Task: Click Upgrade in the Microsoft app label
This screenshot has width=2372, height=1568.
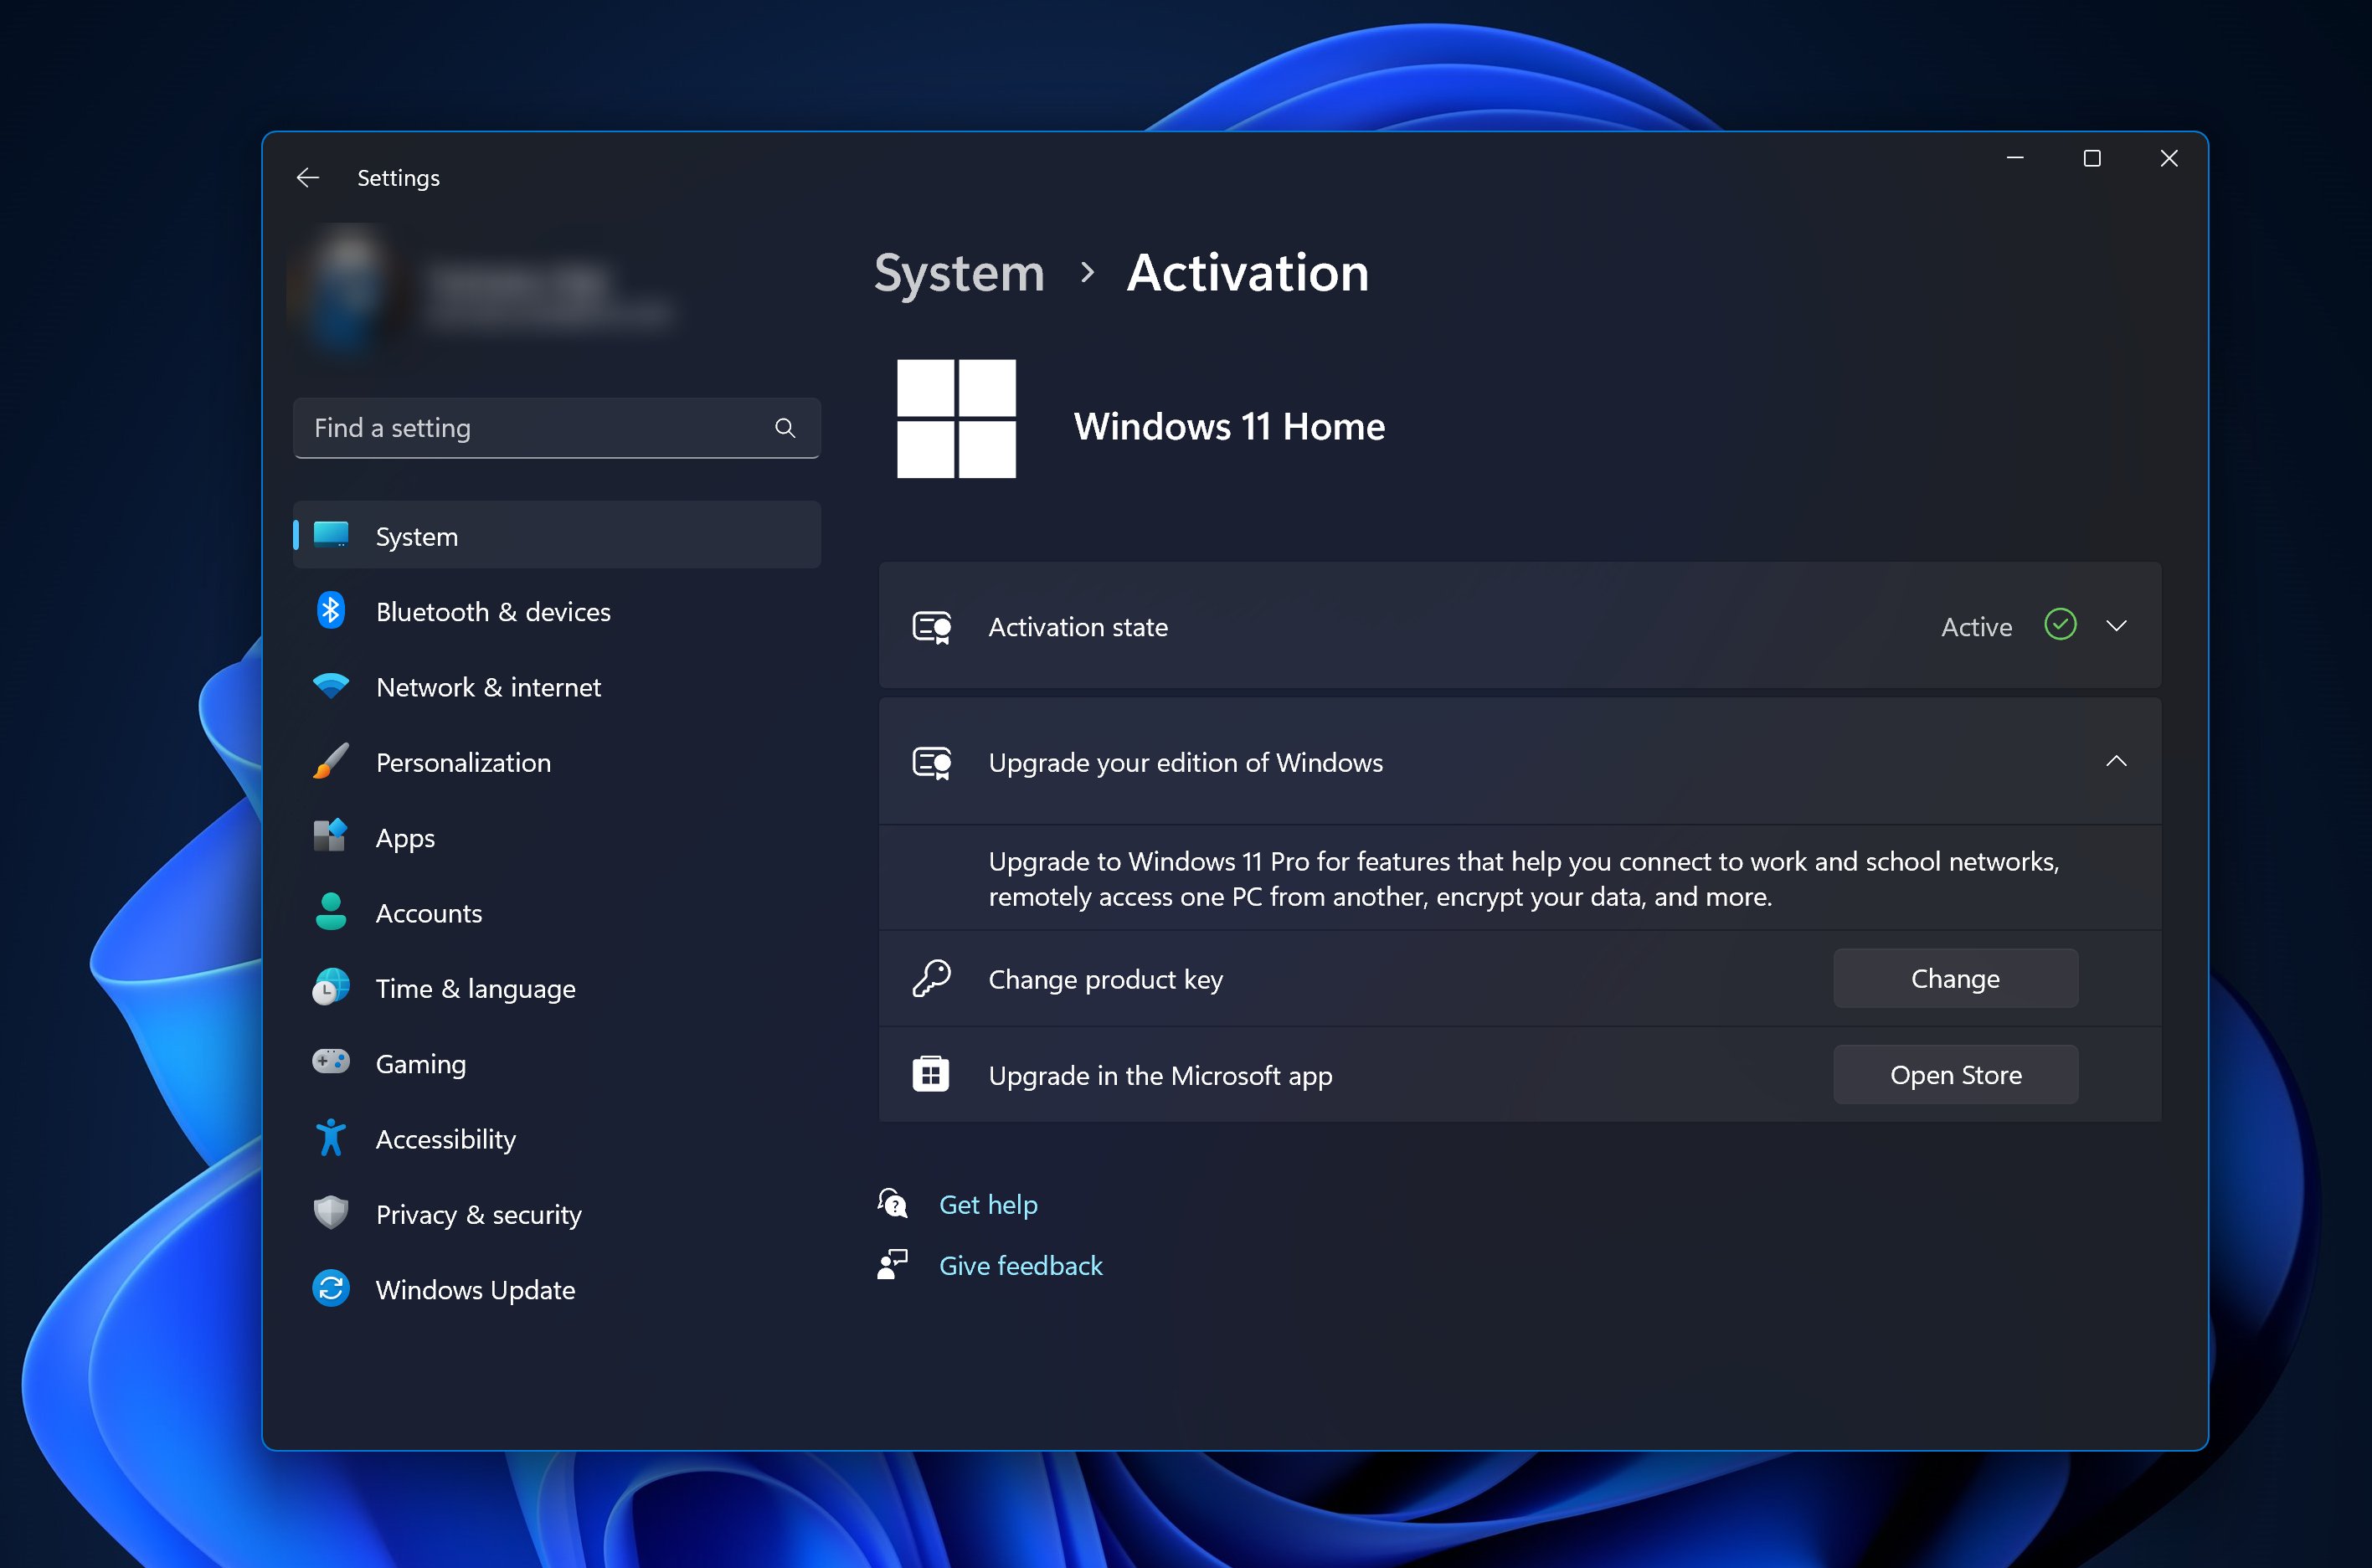Action: click(1160, 1075)
